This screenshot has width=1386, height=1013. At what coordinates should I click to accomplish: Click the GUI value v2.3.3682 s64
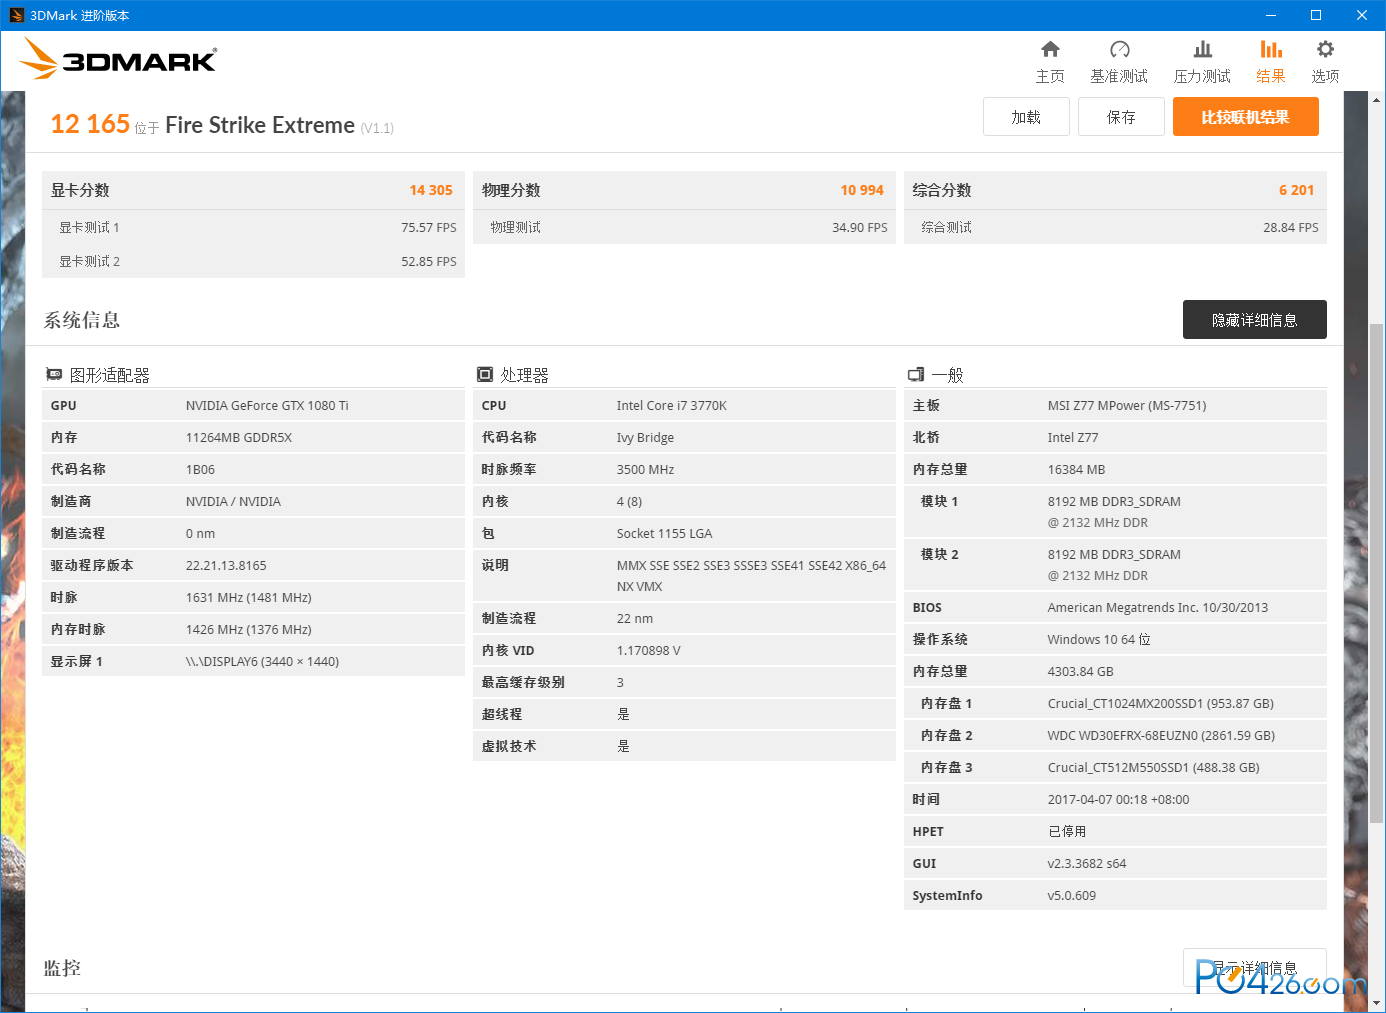tap(1087, 863)
